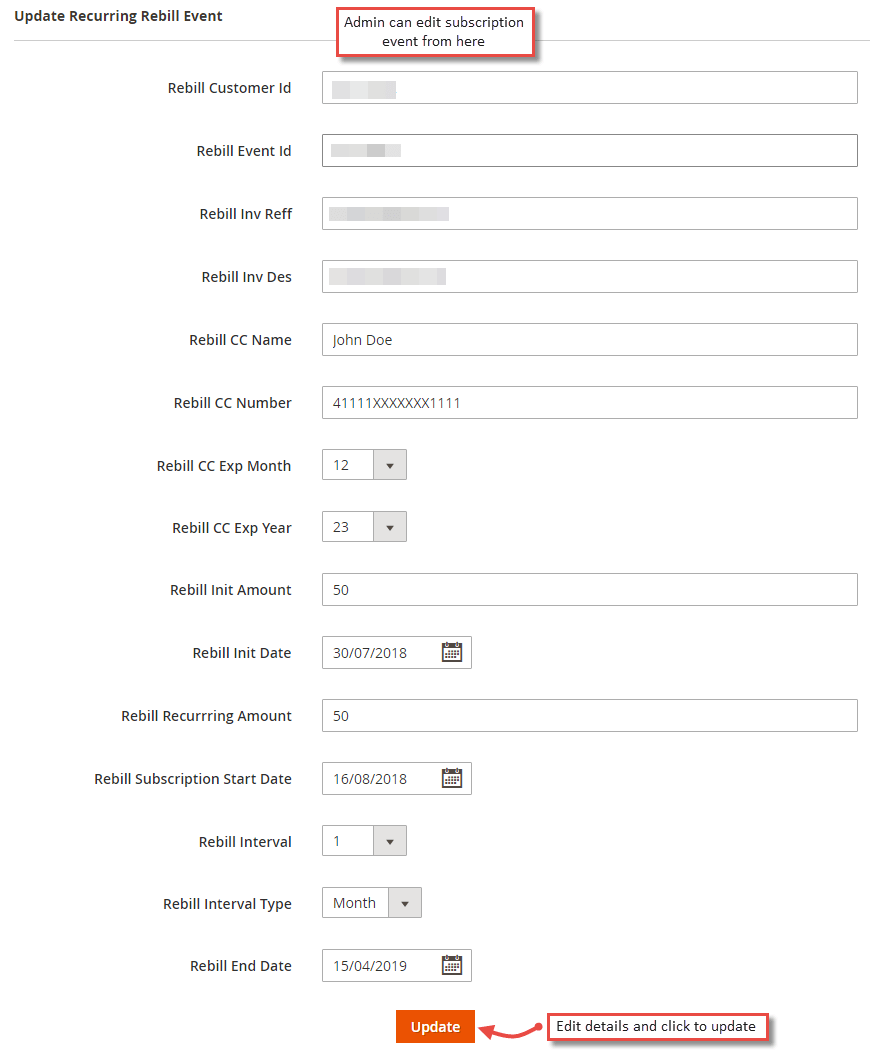Open the calendar for Rebill Subscription Start Date
Viewport: 870px width, 1055px height.
pos(452,778)
